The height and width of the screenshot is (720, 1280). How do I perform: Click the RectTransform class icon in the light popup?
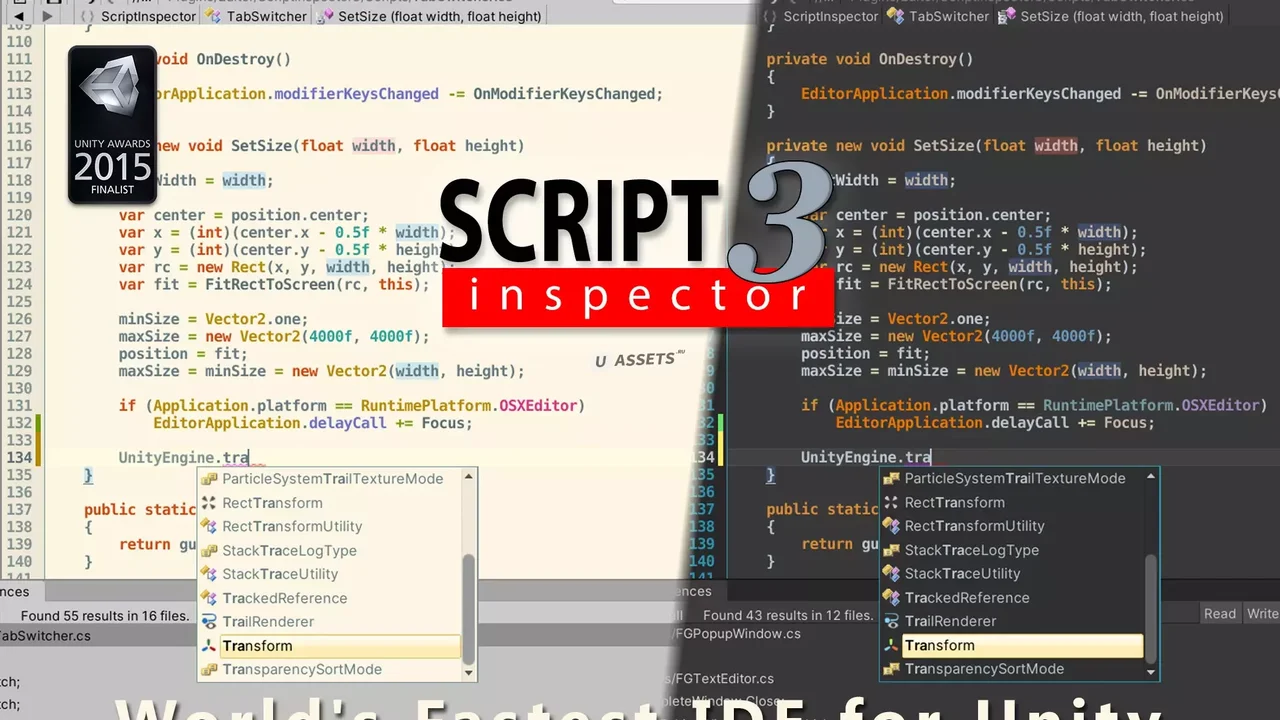209,503
